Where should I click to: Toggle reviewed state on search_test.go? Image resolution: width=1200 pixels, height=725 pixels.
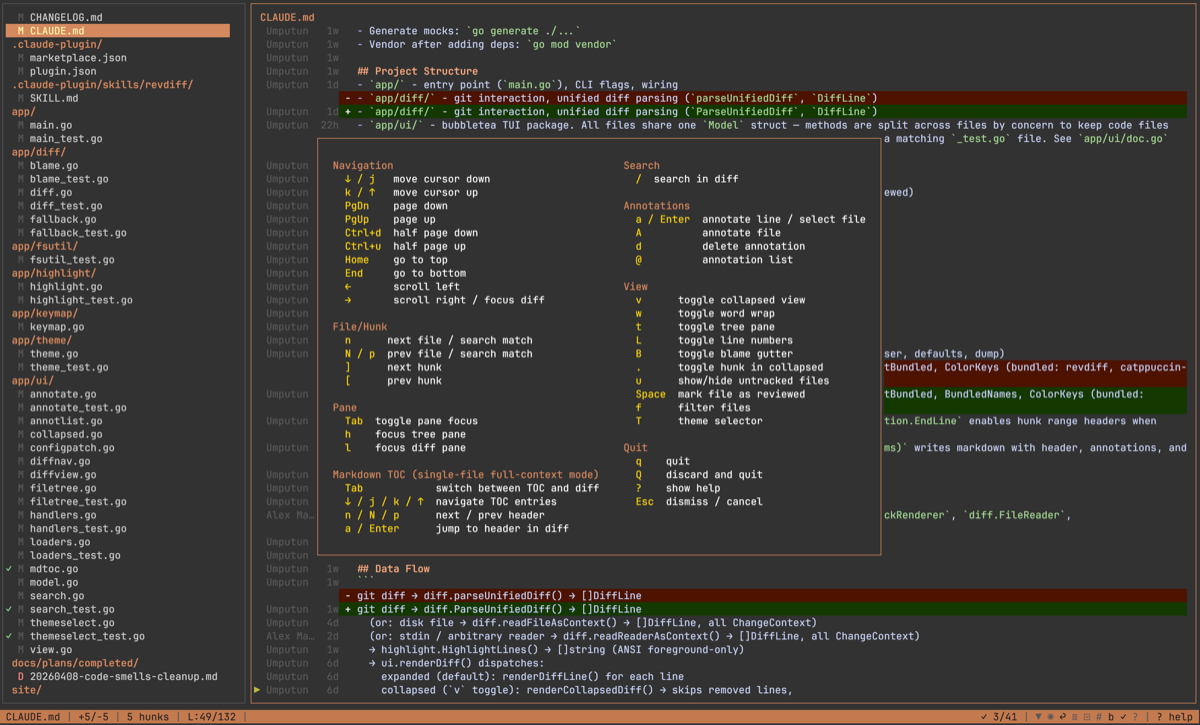pos(8,609)
